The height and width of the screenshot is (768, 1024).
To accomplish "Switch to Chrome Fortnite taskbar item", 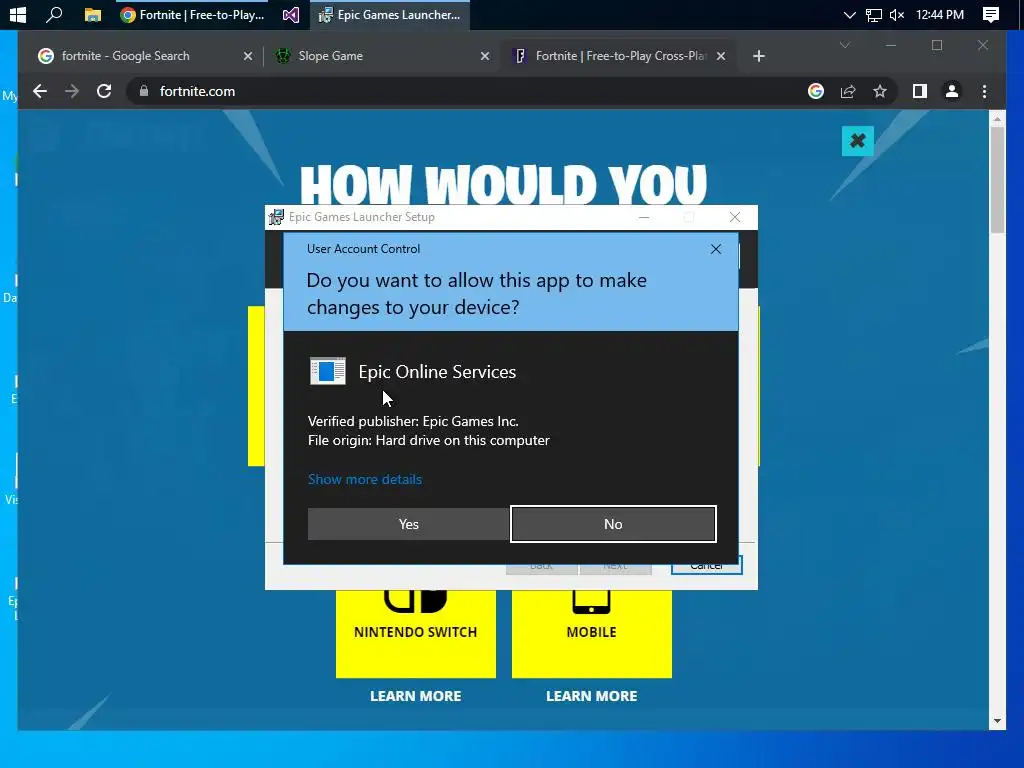I will tap(193, 14).
